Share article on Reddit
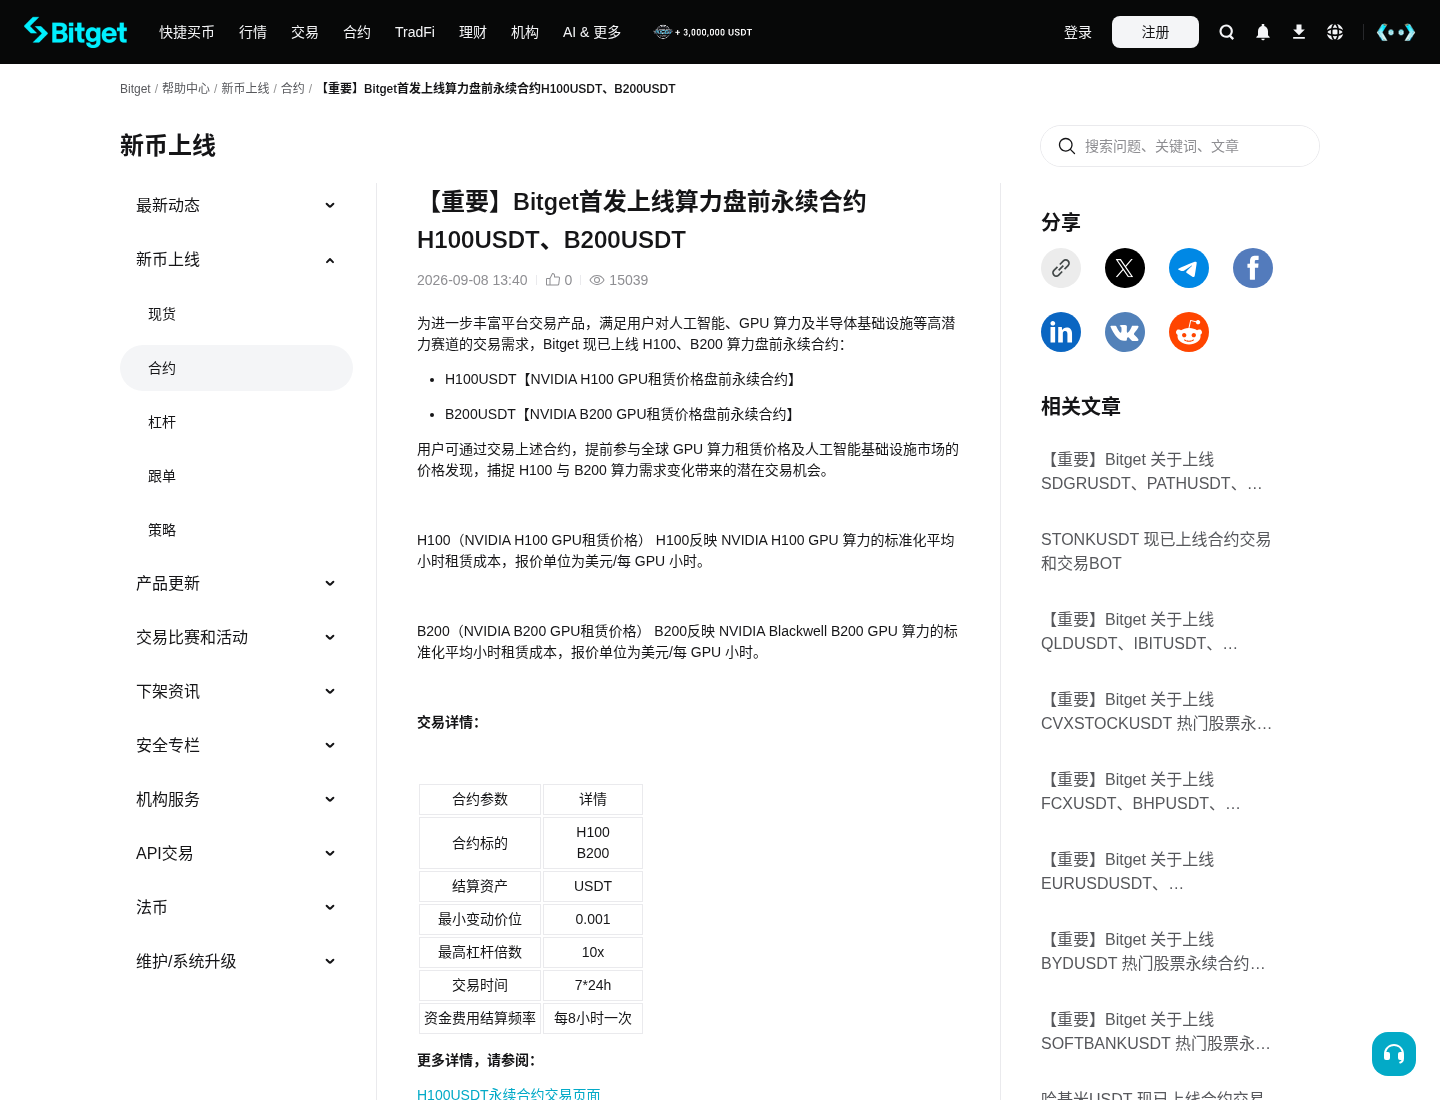This screenshot has height=1100, width=1440. pyautogui.click(x=1189, y=332)
